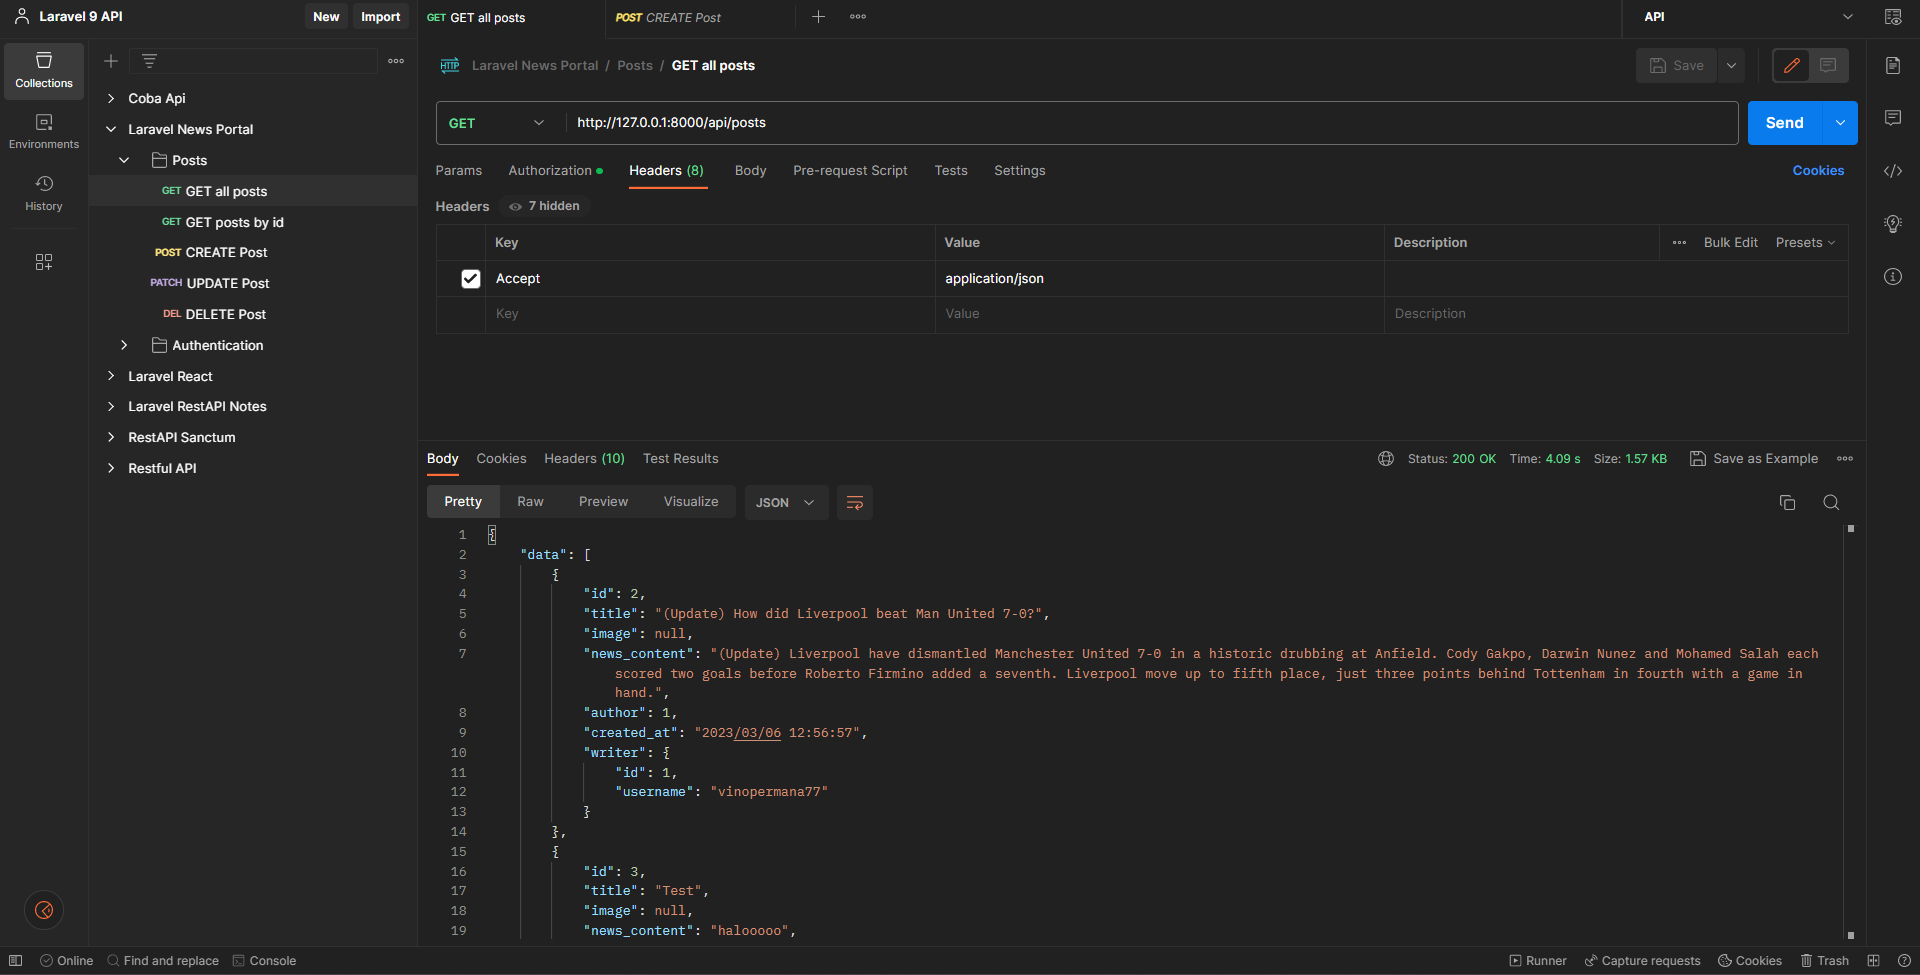Collapse the Laravel News Portal collection
This screenshot has height=975, width=1920.
[x=111, y=129]
